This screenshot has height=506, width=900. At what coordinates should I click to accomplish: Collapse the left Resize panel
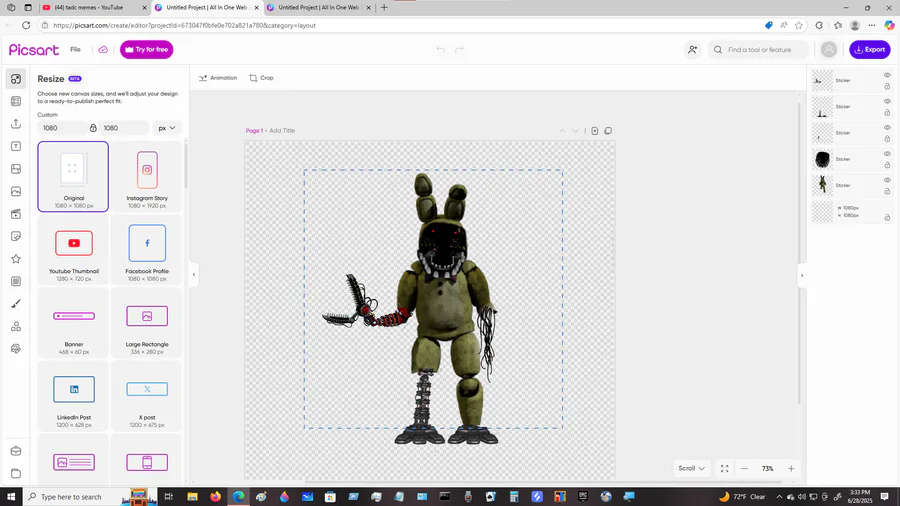[194, 275]
